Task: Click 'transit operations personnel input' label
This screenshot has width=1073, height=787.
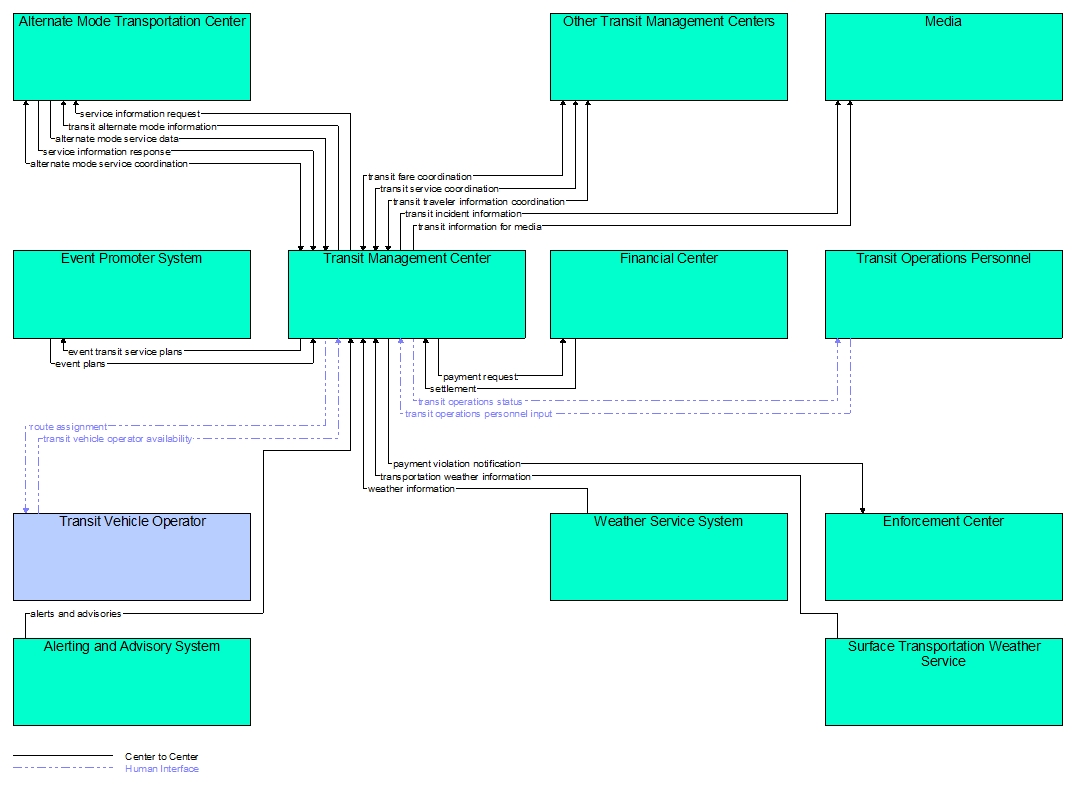Action: 478,414
